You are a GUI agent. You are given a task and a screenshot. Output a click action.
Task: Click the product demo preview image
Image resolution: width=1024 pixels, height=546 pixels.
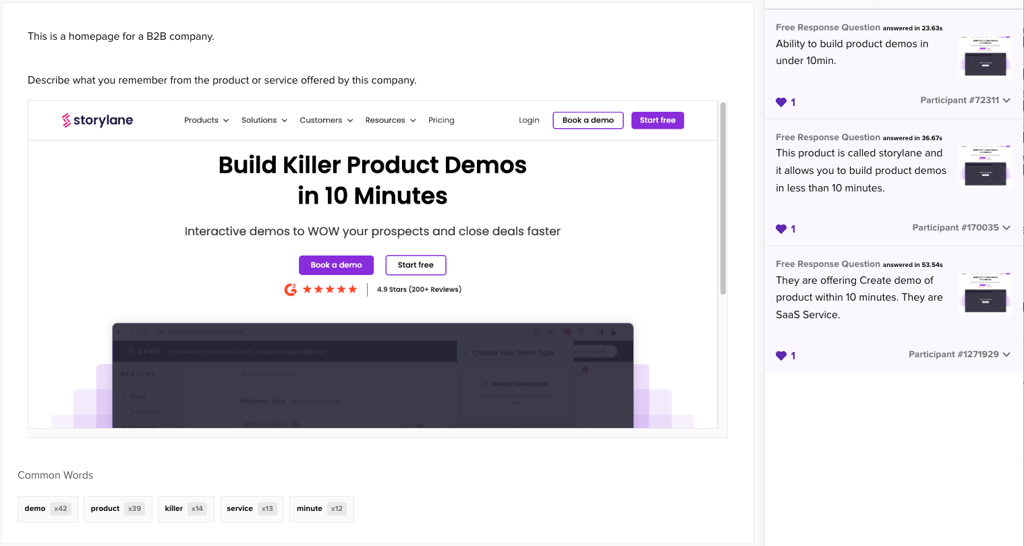[372, 375]
